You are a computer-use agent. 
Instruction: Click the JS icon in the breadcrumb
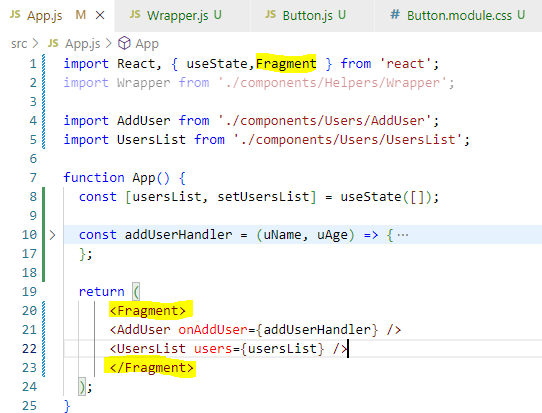(53, 43)
